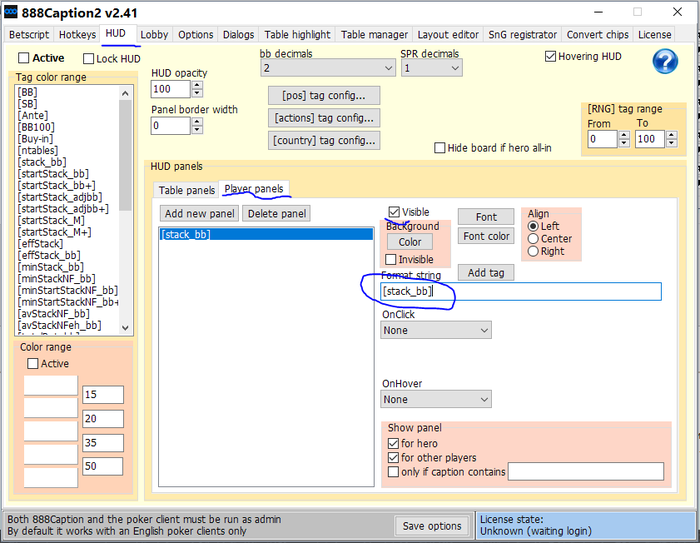Viewport: 700px width, 543px height.
Task: Click the first color range swatch box
Action: point(50,385)
